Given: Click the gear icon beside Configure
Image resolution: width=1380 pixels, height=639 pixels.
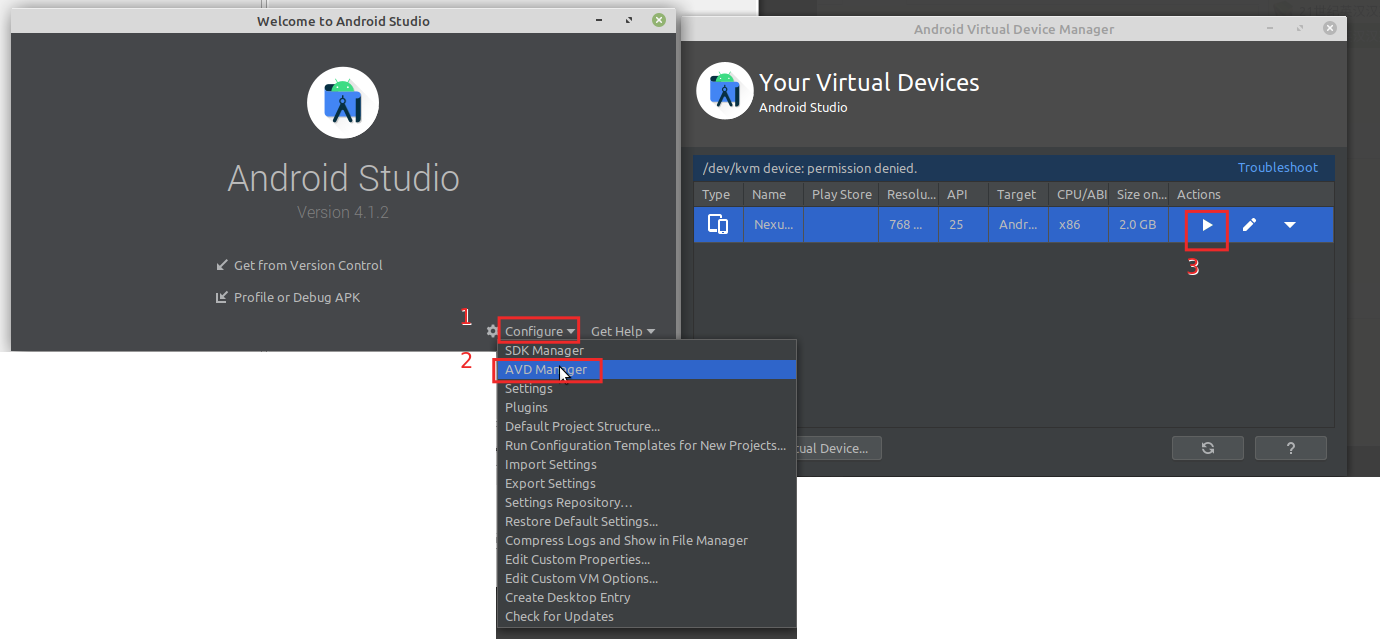Looking at the screenshot, I should (x=492, y=331).
